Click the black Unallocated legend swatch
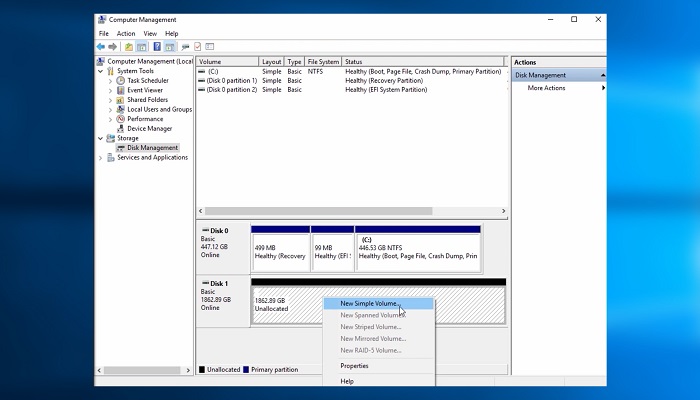 202,370
